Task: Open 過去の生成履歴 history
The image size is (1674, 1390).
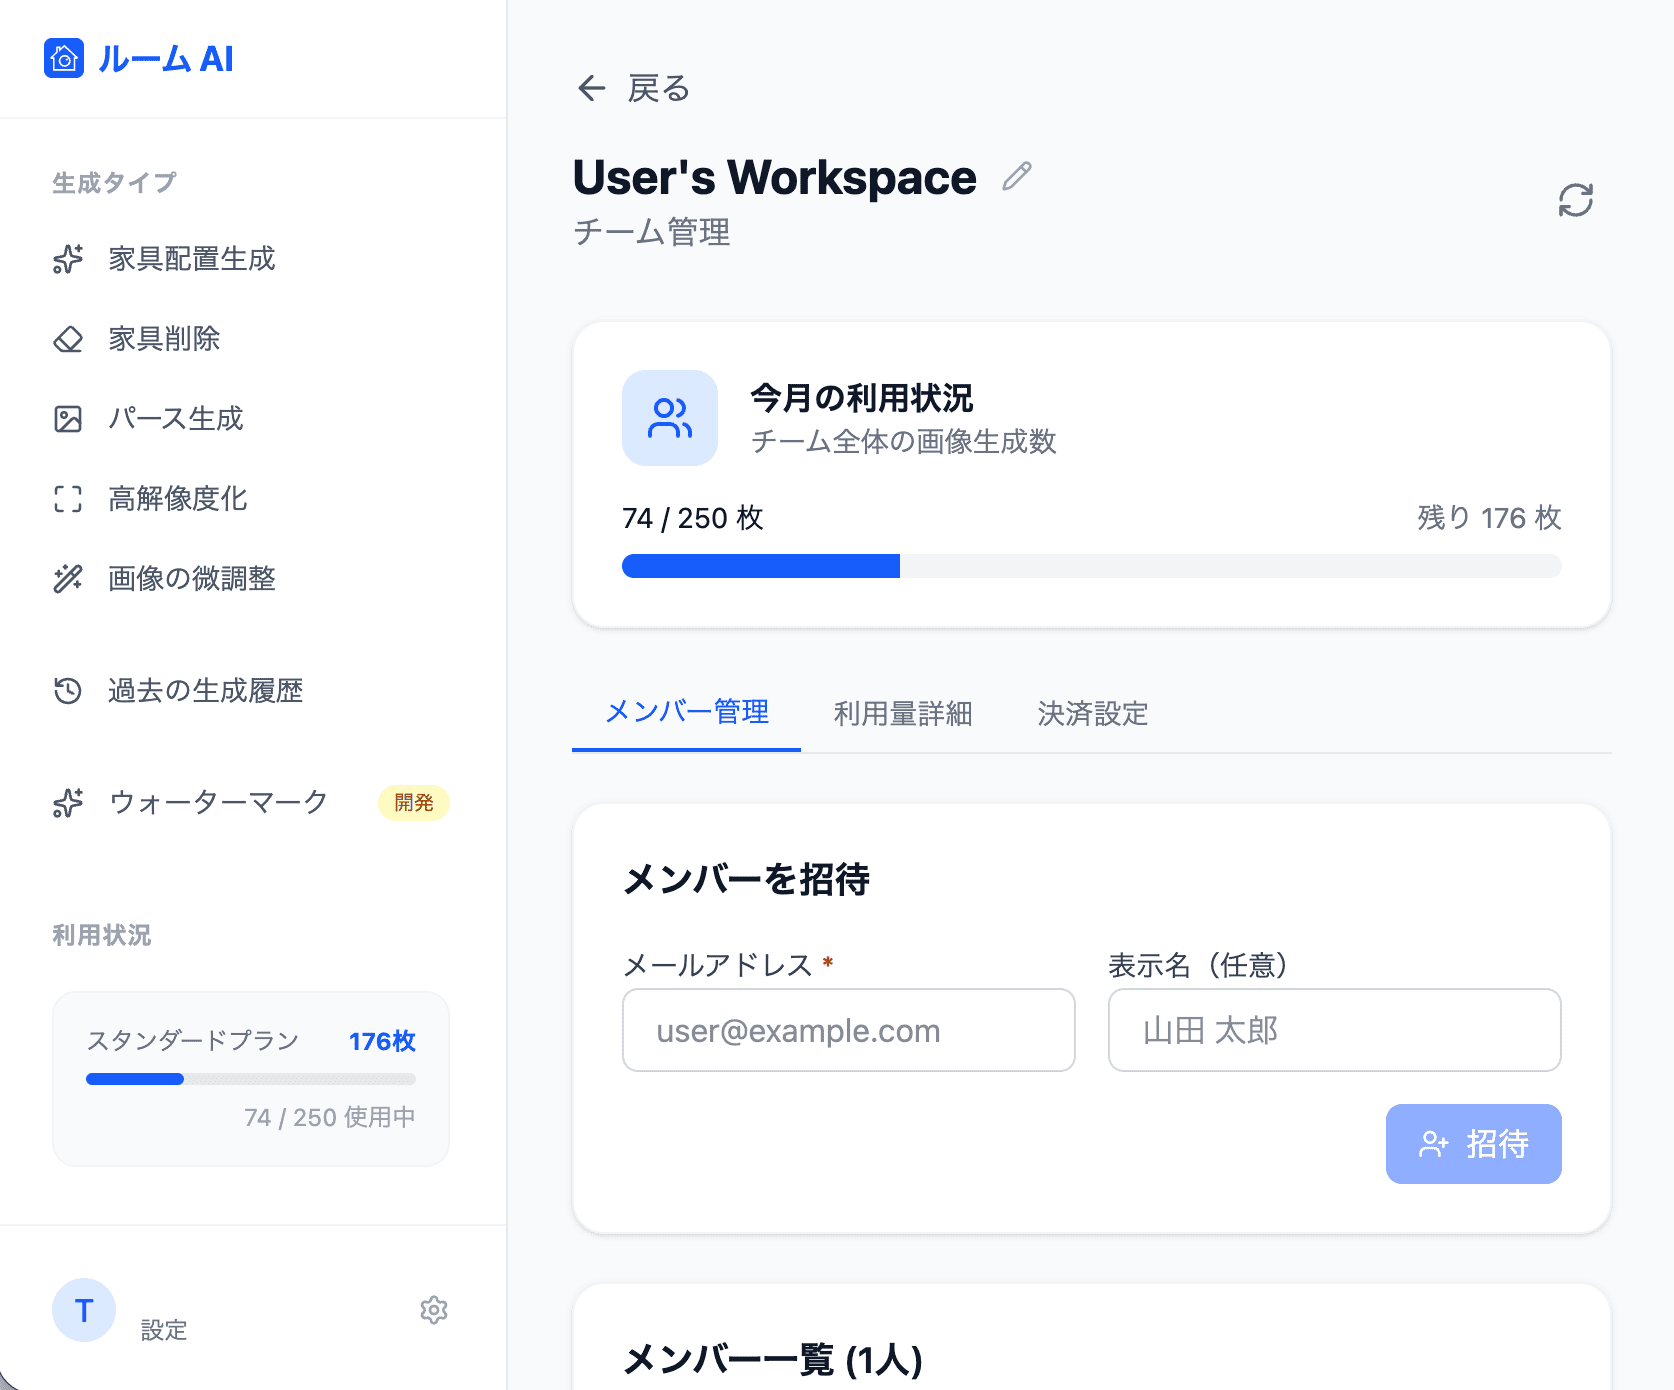Action: [205, 691]
